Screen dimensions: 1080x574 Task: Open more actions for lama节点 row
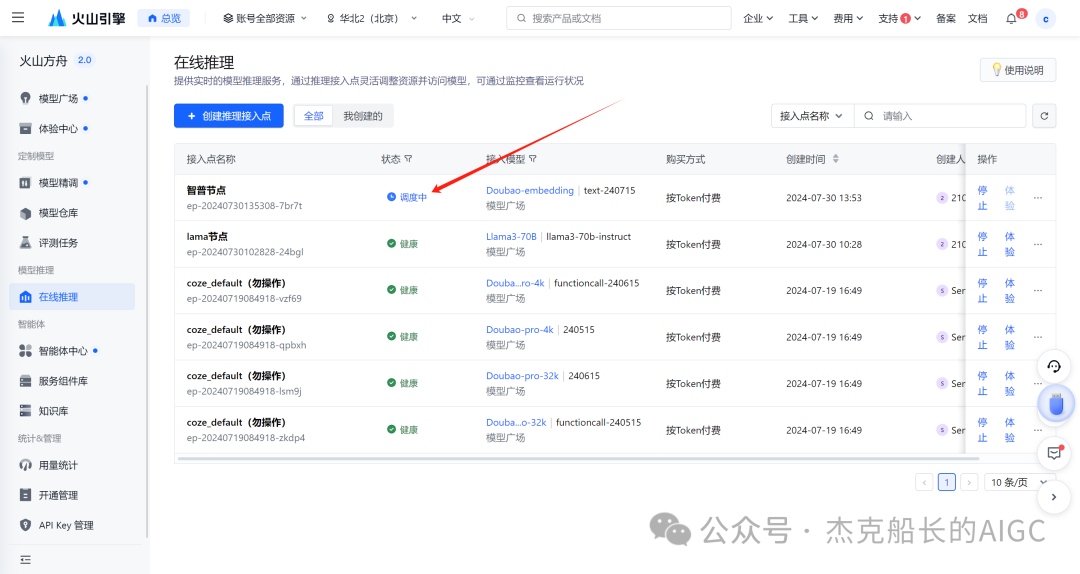click(x=1038, y=244)
